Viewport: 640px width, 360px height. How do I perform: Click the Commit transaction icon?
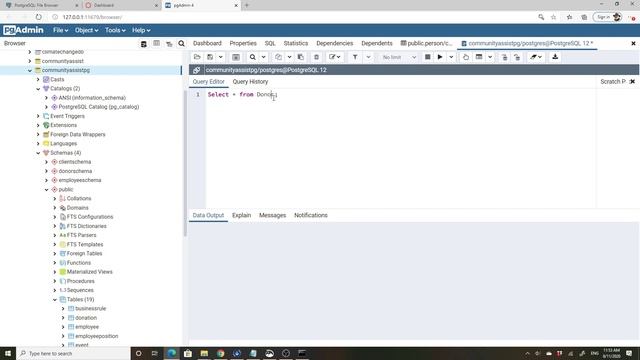[504, 57]
